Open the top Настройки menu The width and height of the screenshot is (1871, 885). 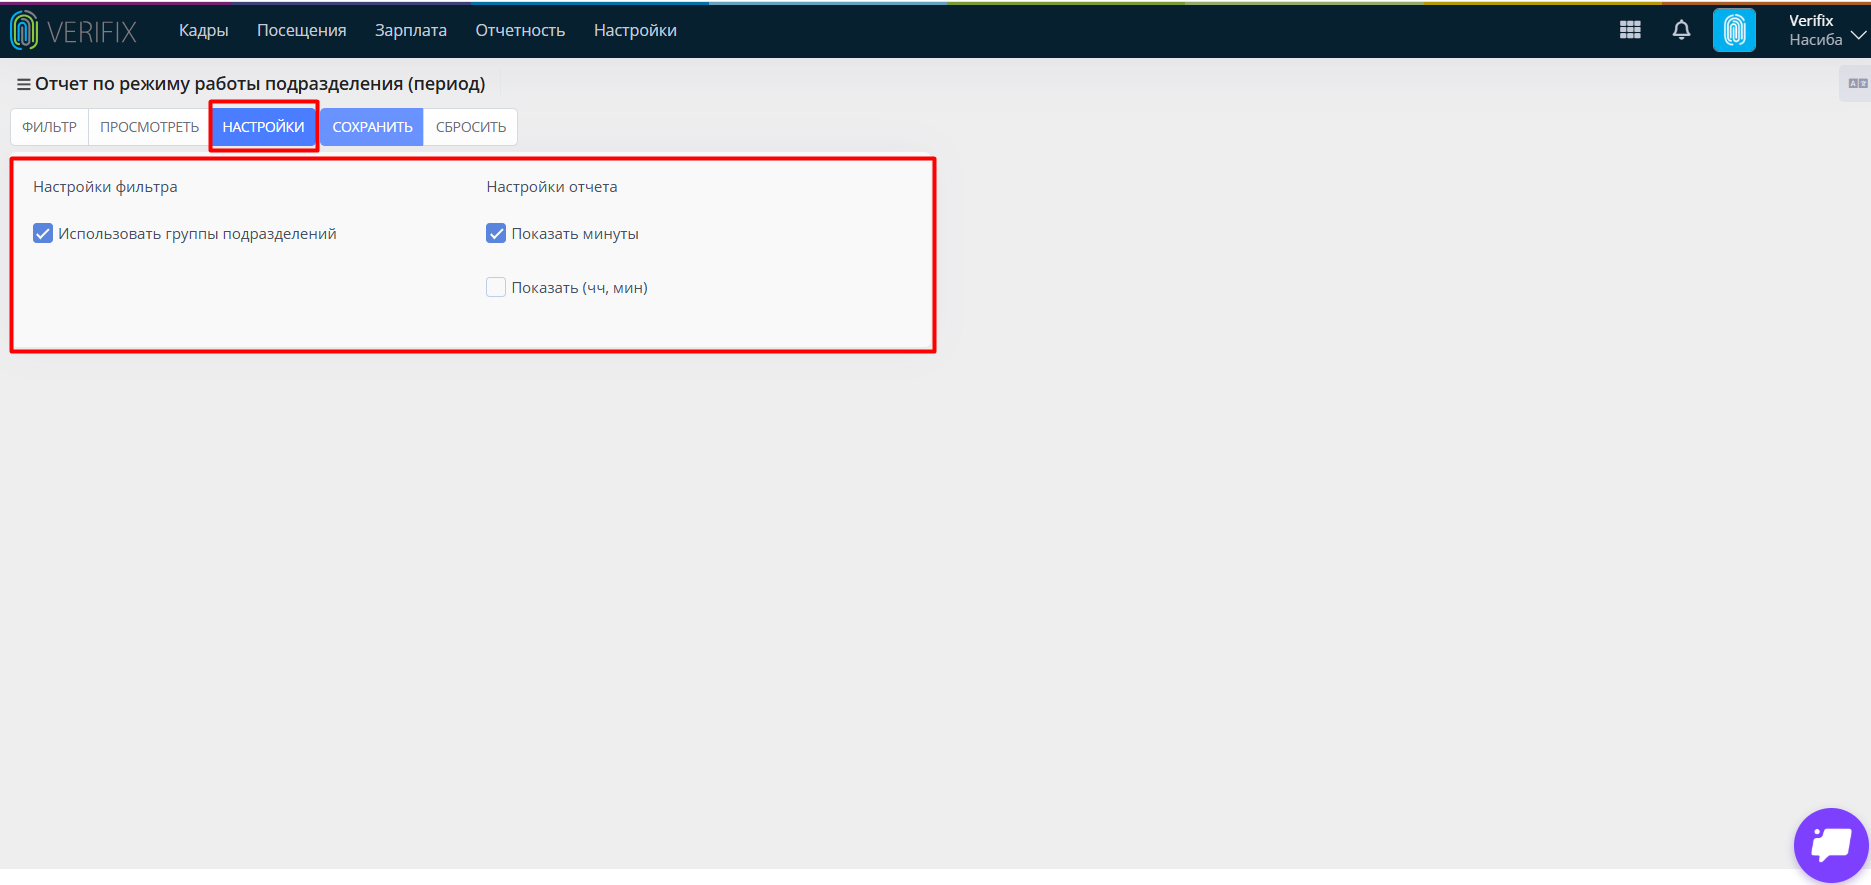coord(635,30)
